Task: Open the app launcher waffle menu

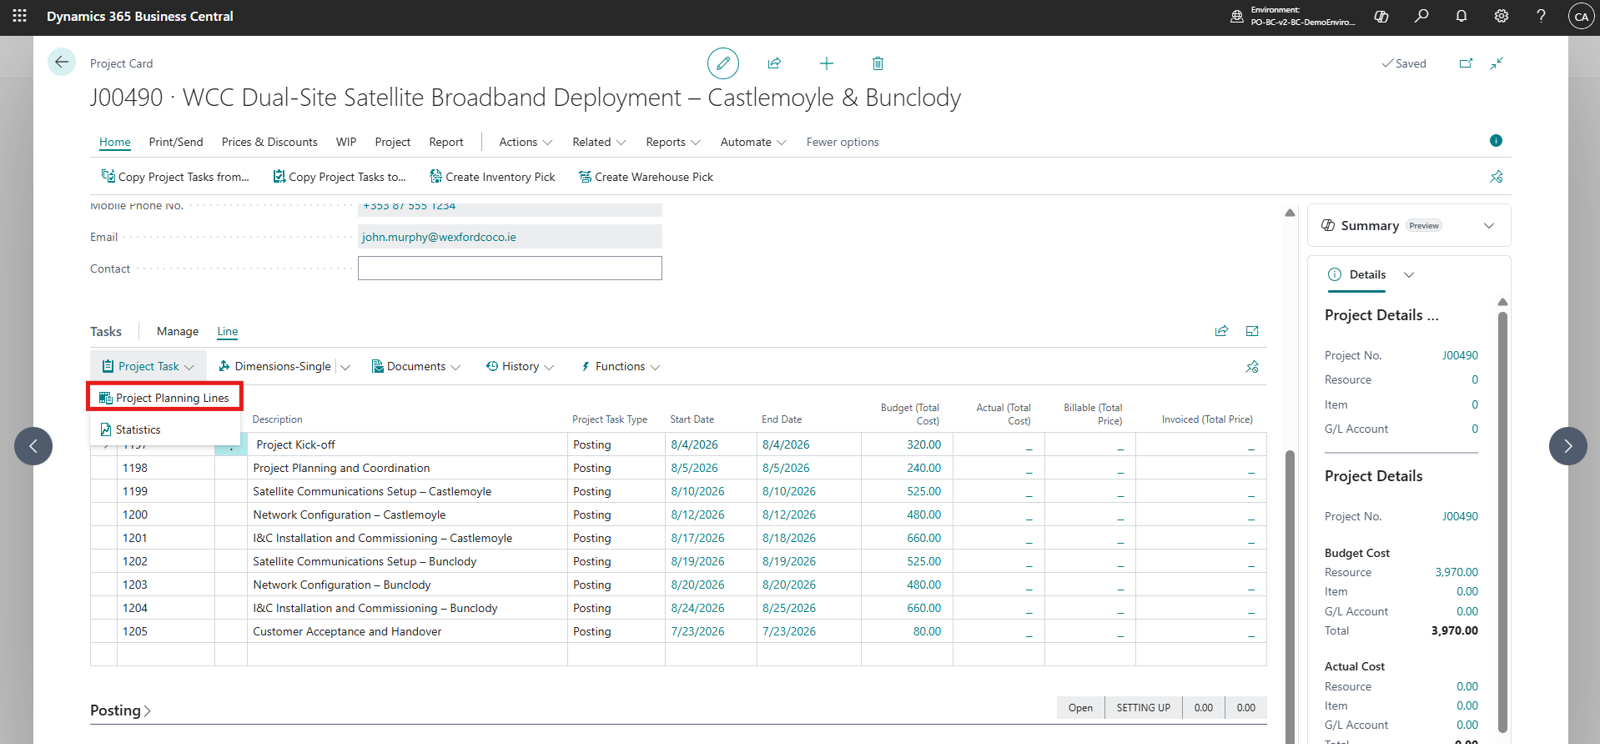Action: (19, 16)
